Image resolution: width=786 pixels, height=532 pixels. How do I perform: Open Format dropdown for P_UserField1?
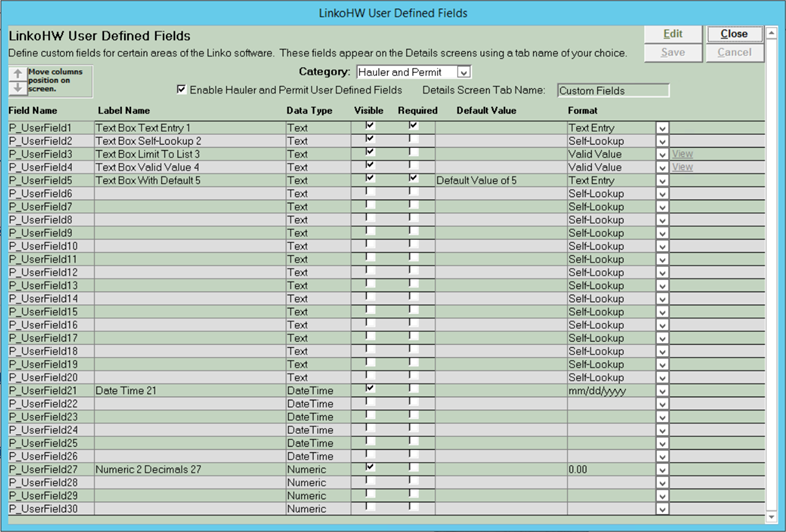pyautogui.click(x=662, y=128)
